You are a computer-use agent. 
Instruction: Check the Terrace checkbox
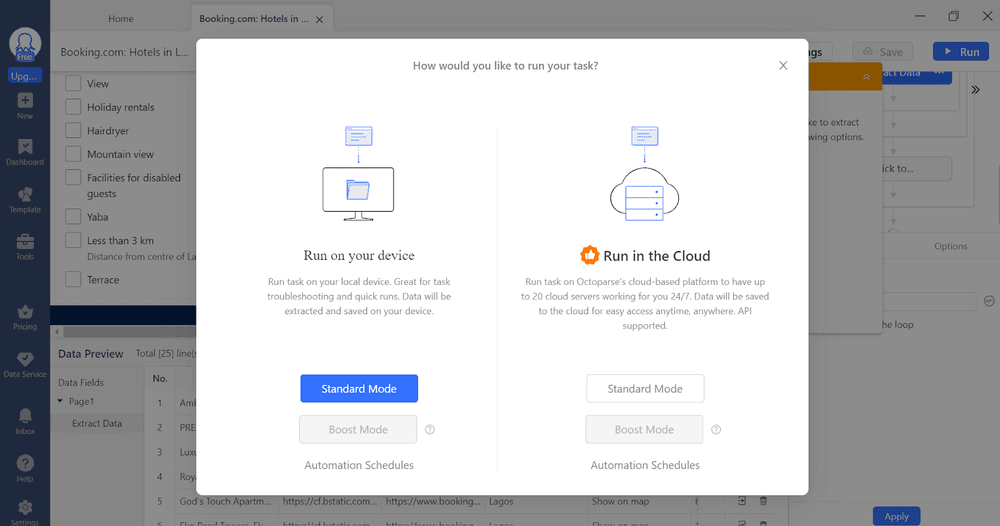pyautogui.click(x=73, y=279)
